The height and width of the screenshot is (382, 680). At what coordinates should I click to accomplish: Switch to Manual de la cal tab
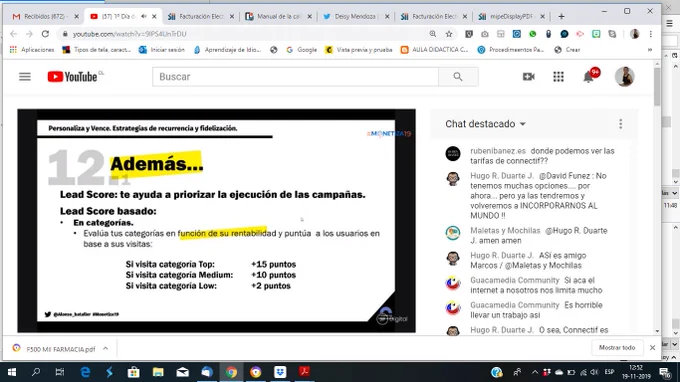coord(278,16)
